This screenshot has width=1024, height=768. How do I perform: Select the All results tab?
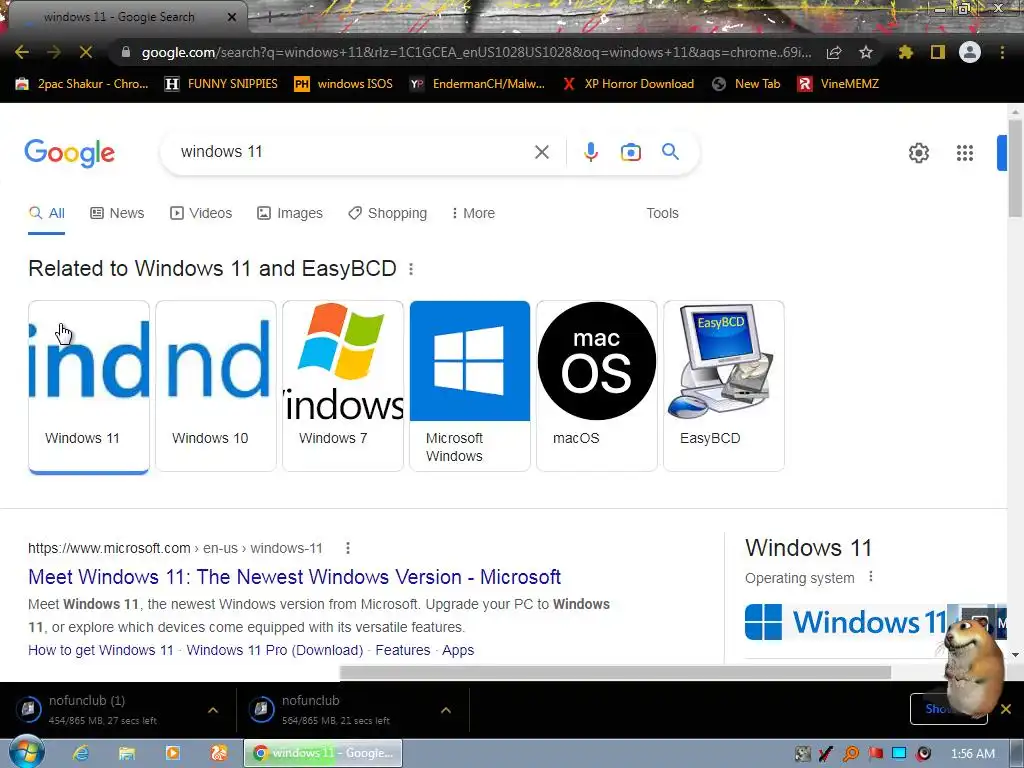46,213
